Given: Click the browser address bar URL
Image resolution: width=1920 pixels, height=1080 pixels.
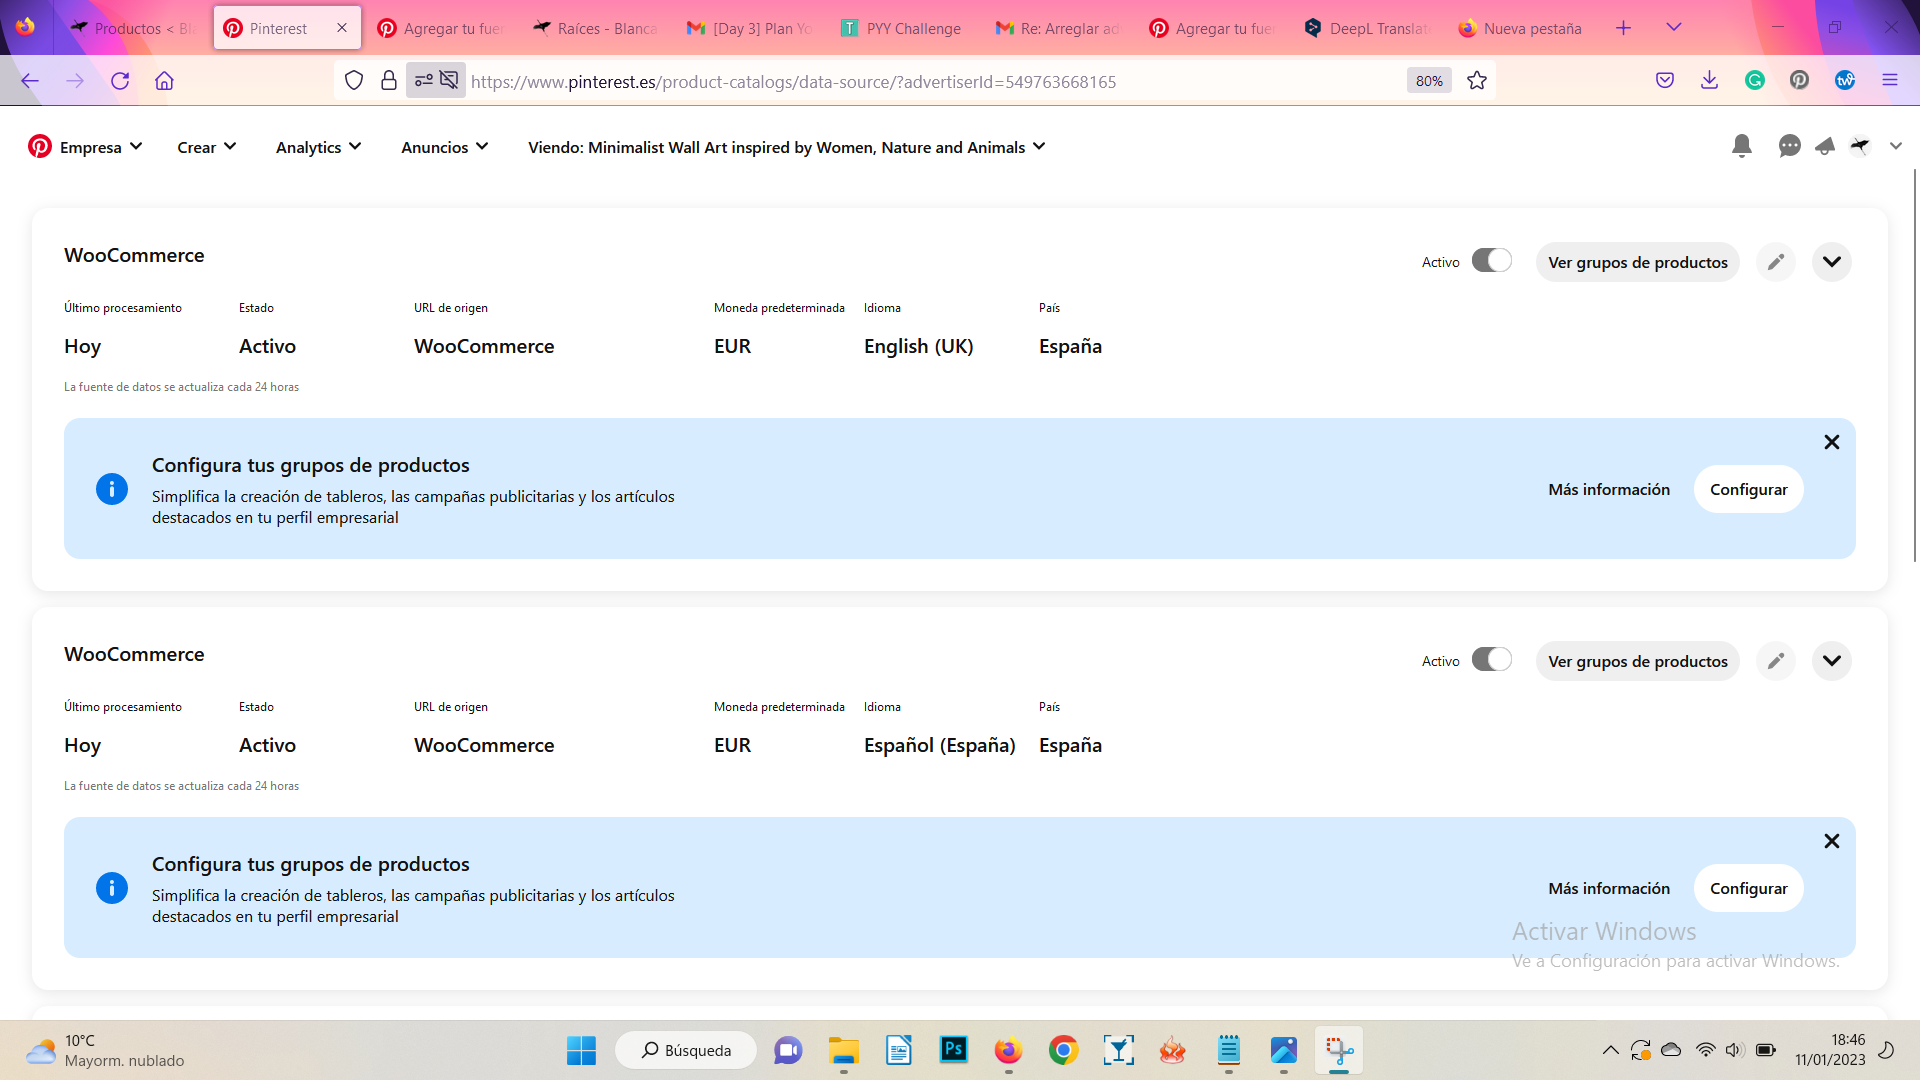Looking at the screenshot, I should click(793, 82).
